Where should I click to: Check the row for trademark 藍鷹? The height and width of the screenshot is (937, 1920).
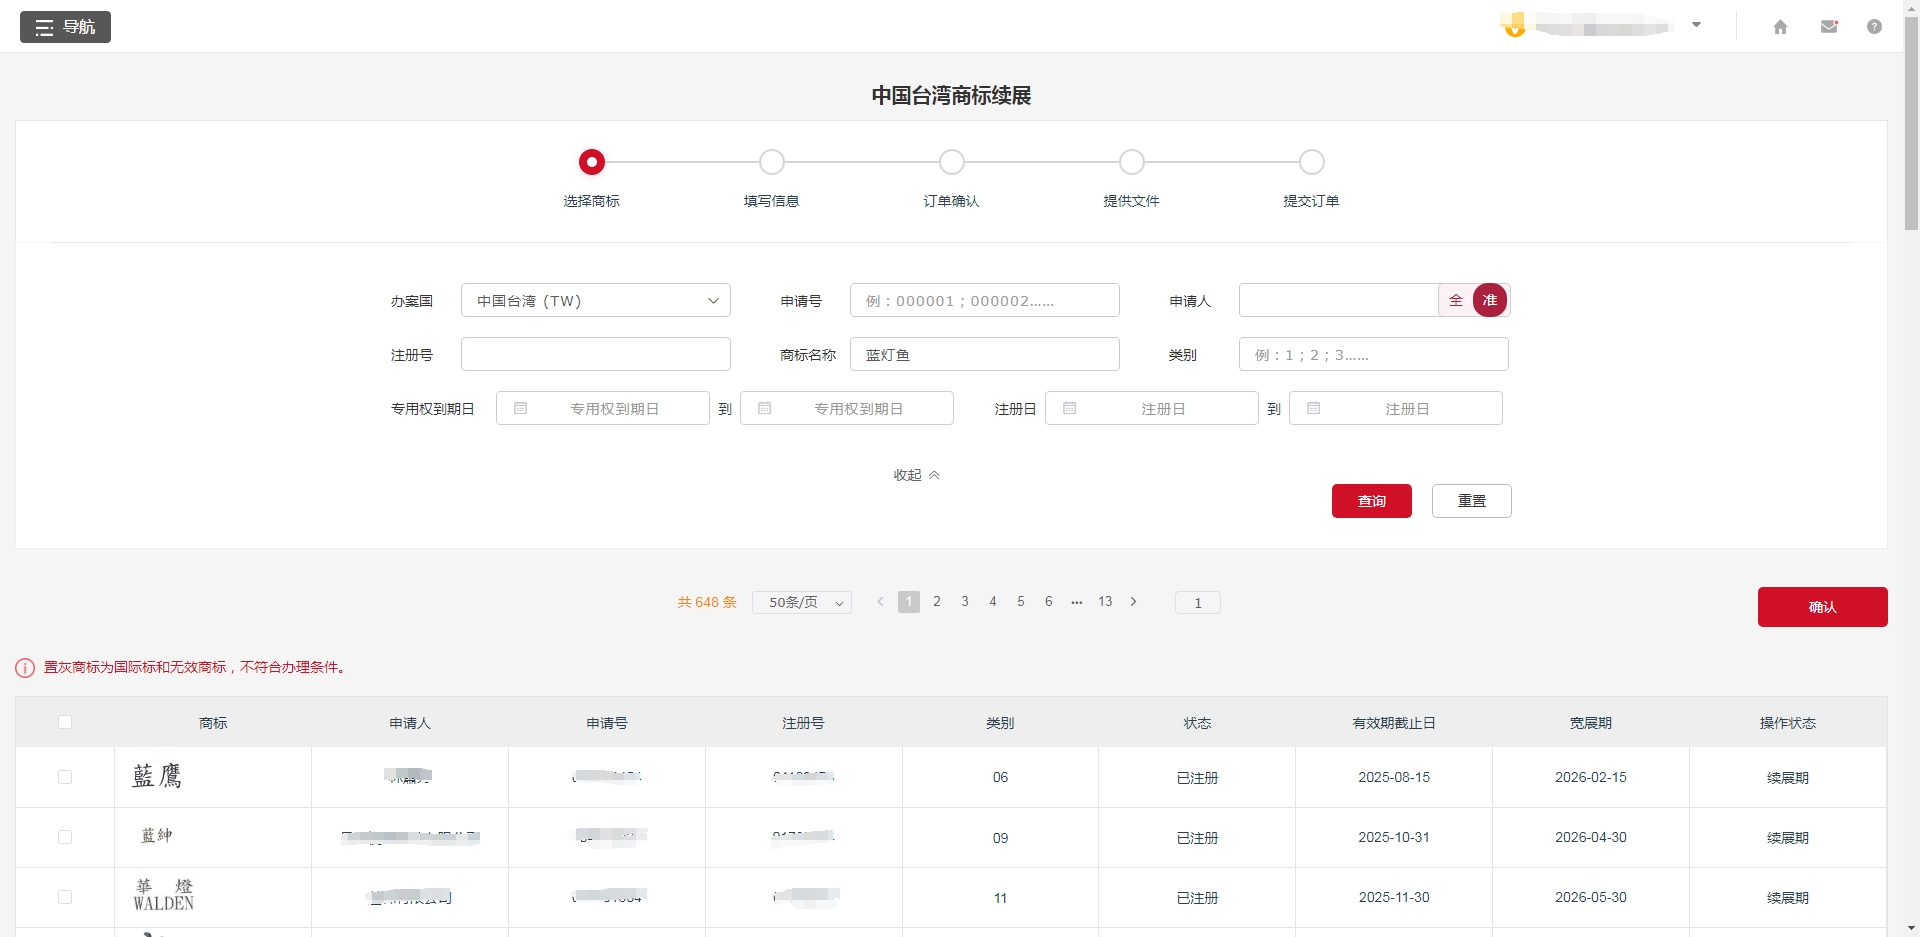point(65,777)
